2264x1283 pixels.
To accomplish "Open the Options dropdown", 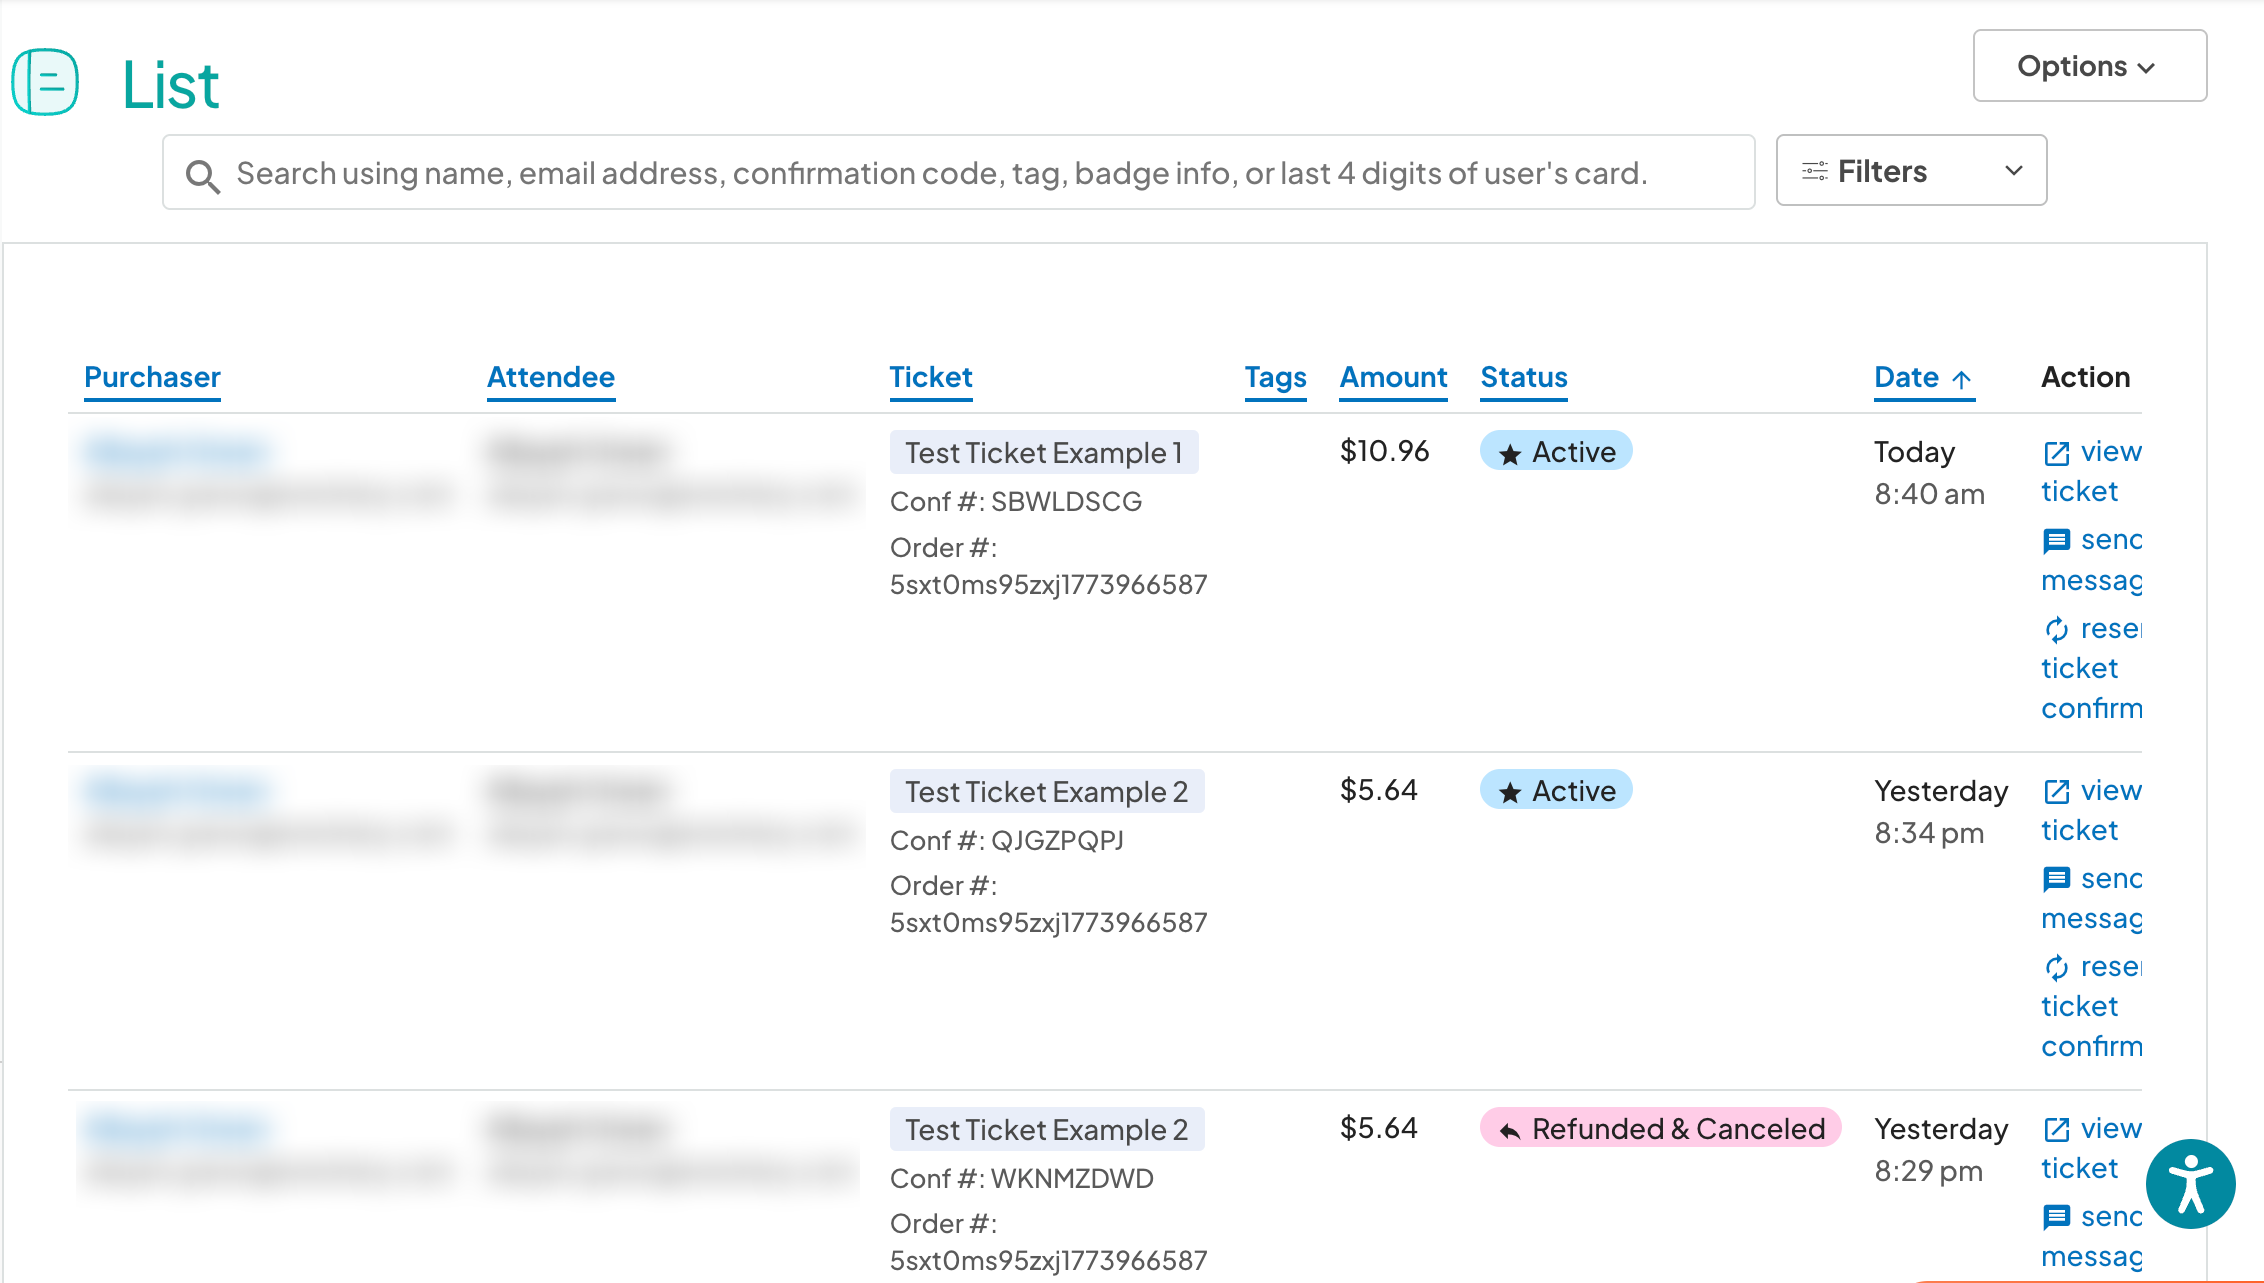I will pyautogui.click(x=2089, y=66).
